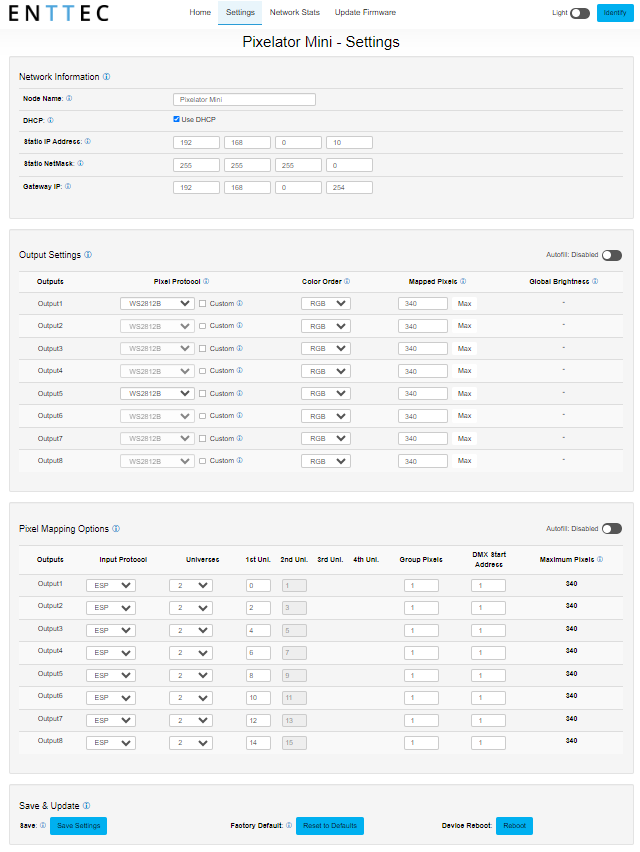The width and height of the screenshot is (640, 852).
Task: Click the Reboot button
Action: 514,826
